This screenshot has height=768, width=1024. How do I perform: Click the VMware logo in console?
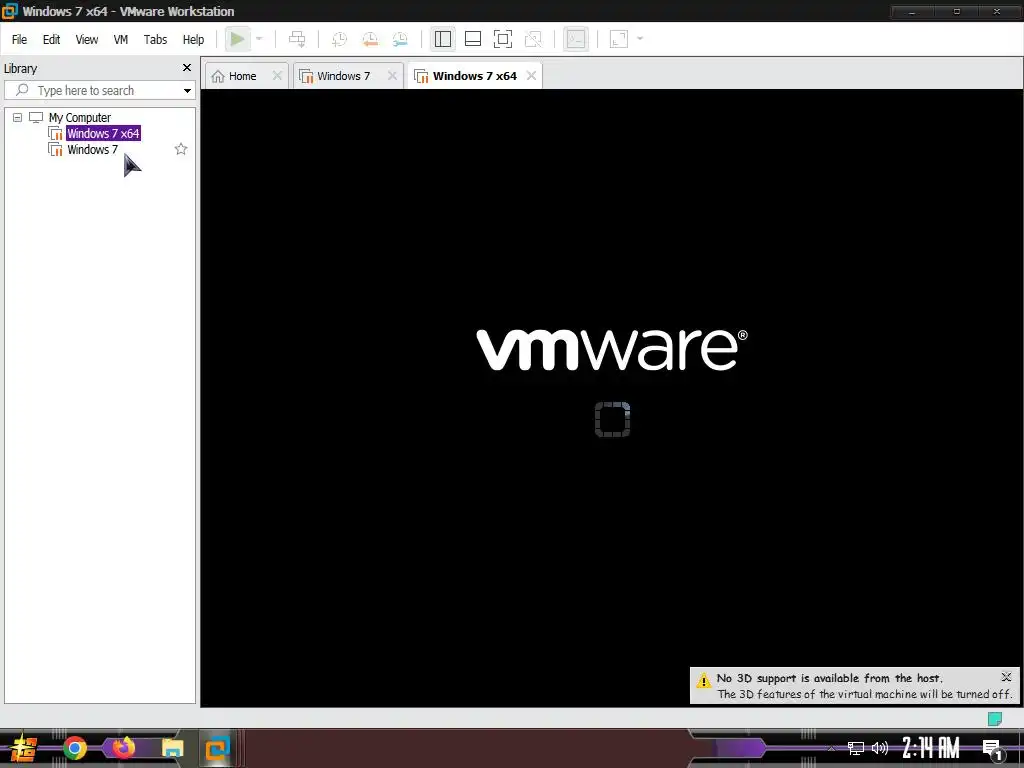612,350
